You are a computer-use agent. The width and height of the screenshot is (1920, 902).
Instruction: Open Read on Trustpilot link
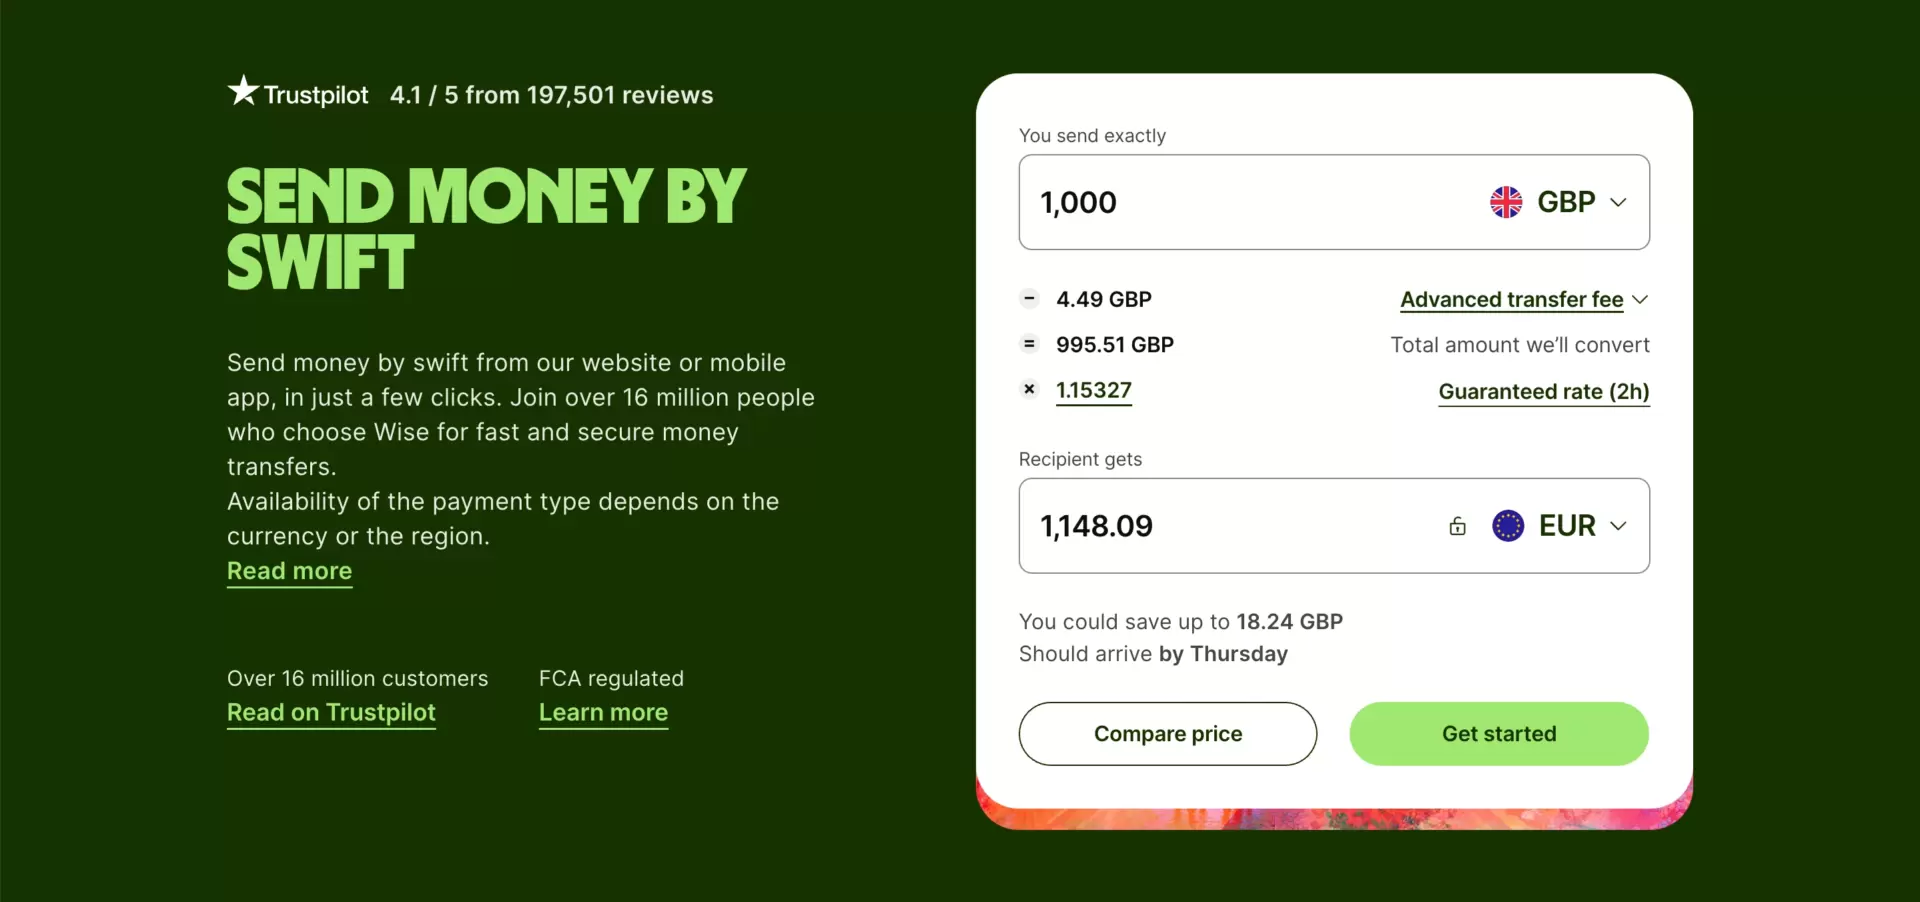pyautogui.click(x=331, y=712)
